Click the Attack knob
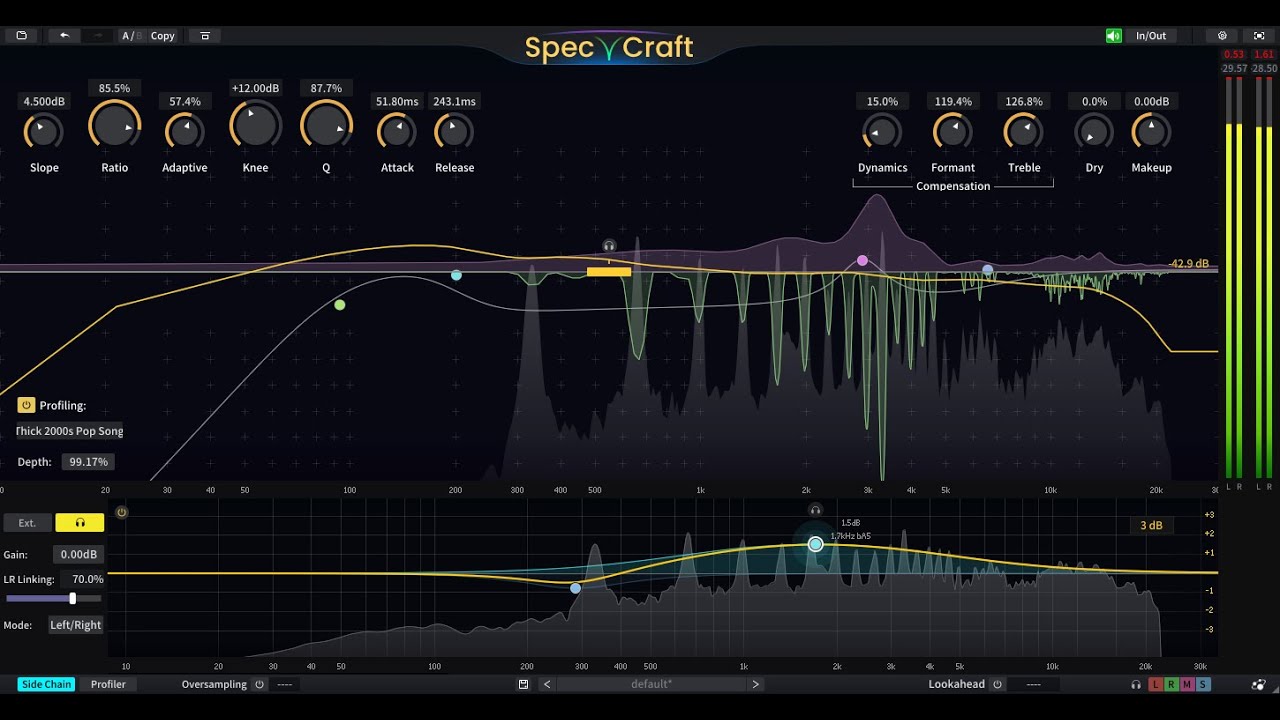 point(397,131)
